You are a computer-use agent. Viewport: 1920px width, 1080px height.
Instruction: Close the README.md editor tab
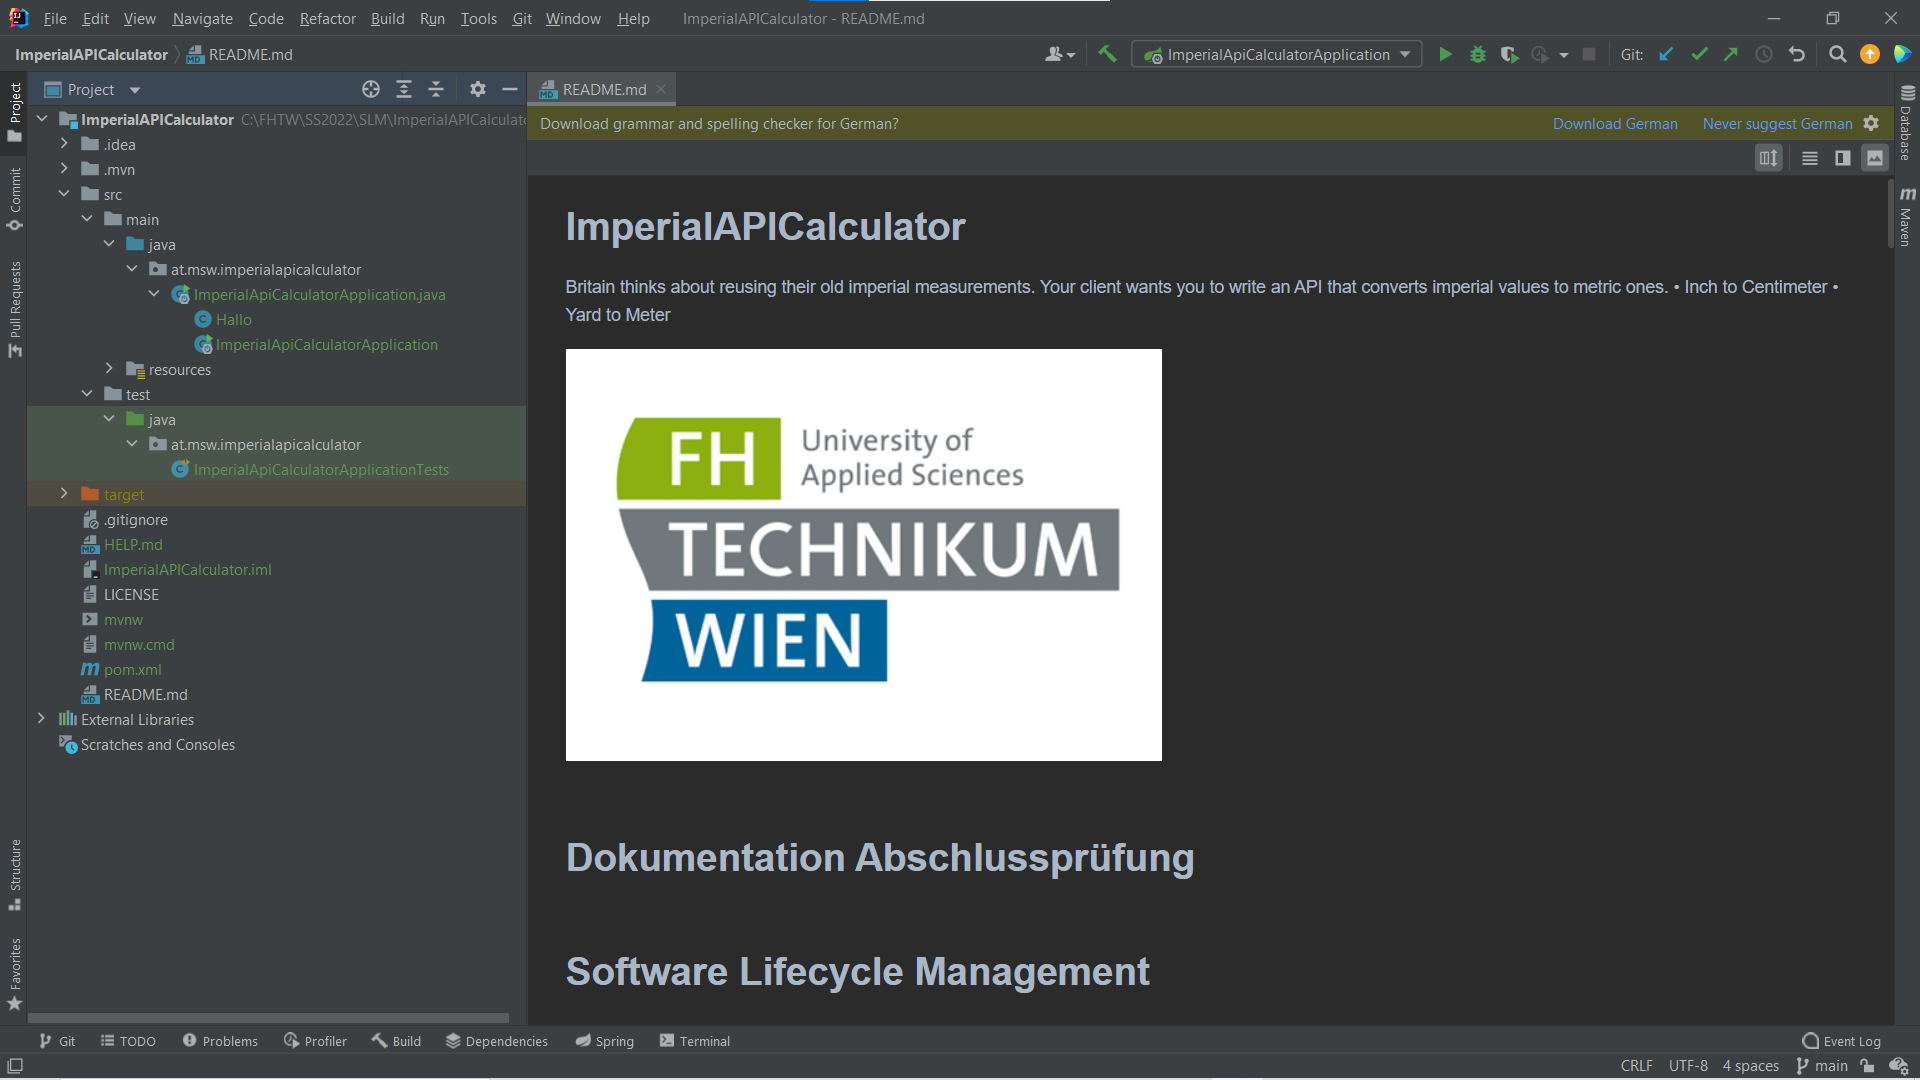[661, 89]
